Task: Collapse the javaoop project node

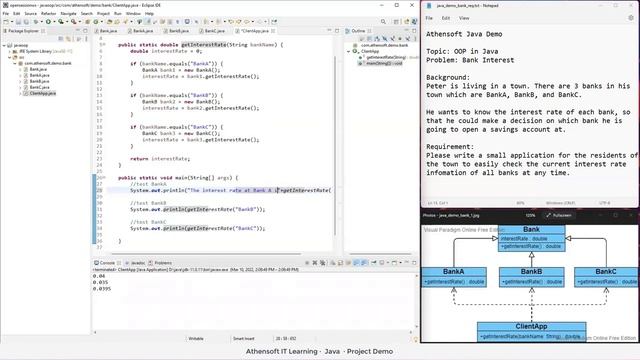Action: (4, 46)
